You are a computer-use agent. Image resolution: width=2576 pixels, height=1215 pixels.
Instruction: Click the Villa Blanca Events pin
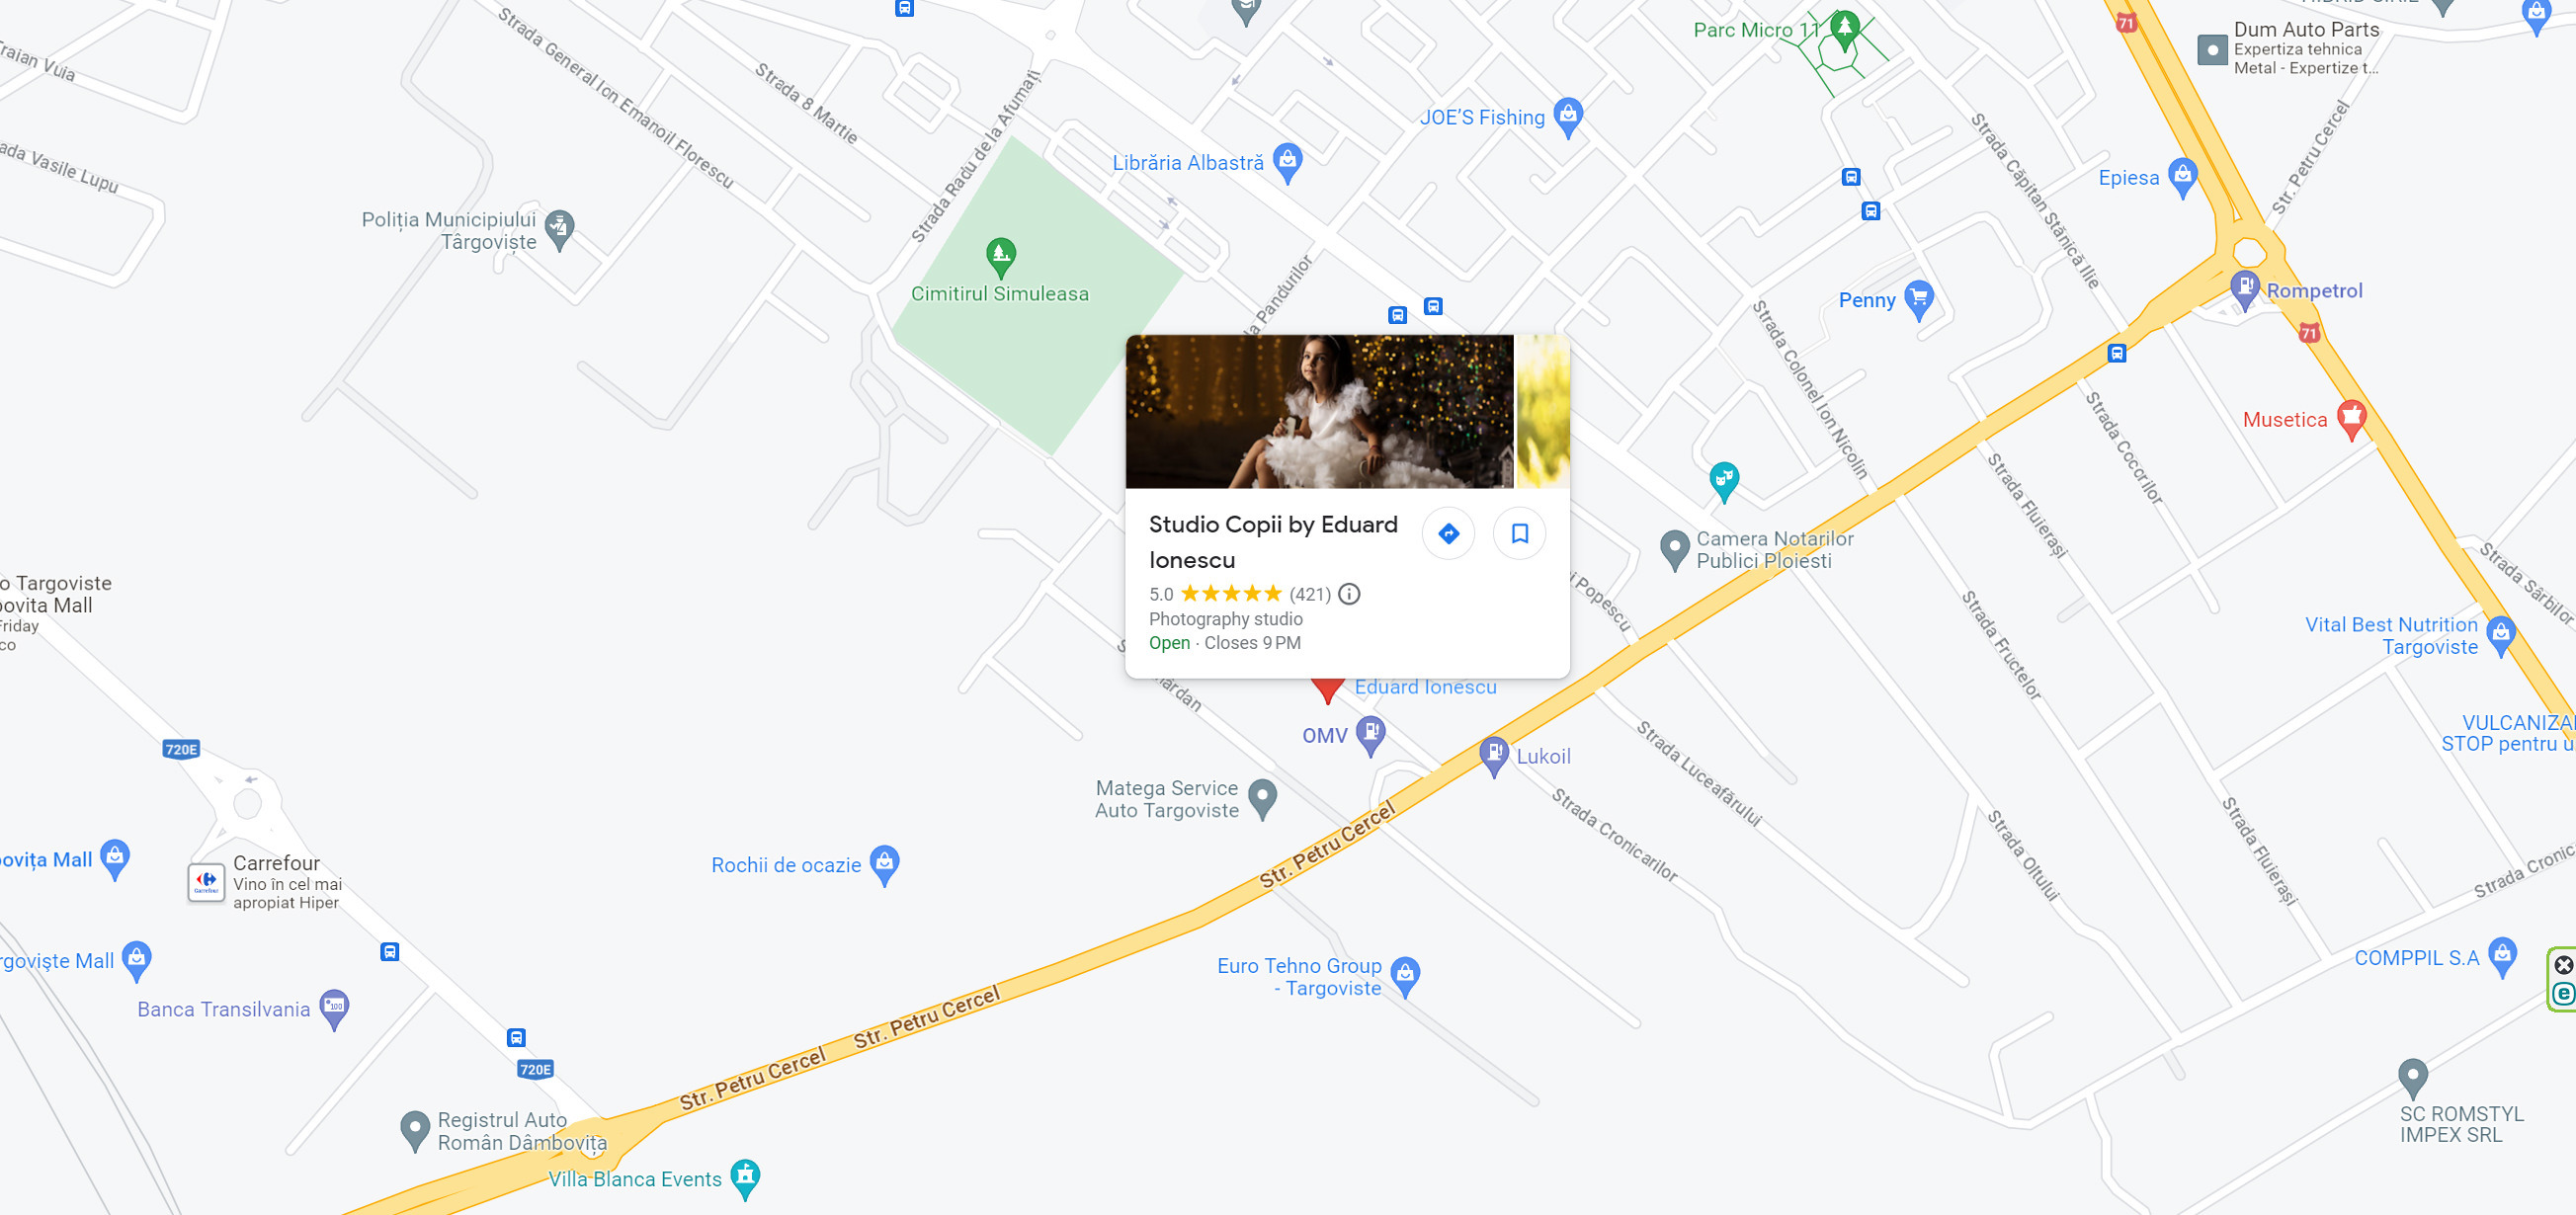[x=745, y=1178]
